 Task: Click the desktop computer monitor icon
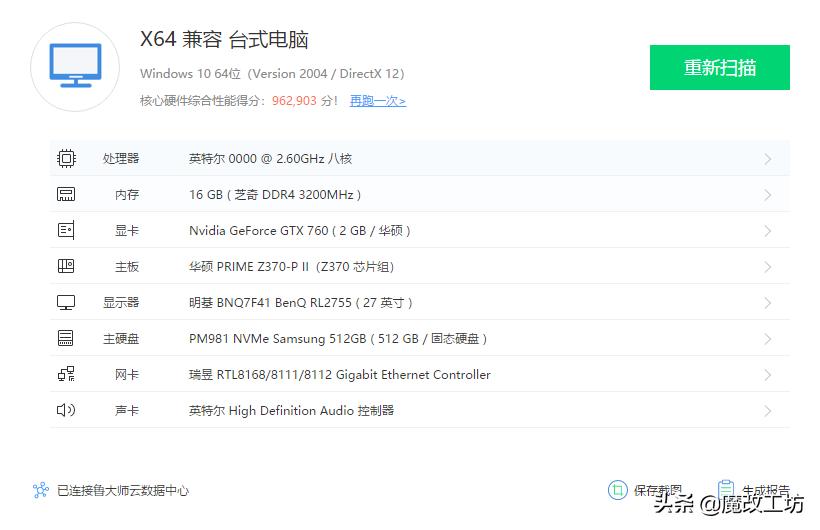(75, 66)
